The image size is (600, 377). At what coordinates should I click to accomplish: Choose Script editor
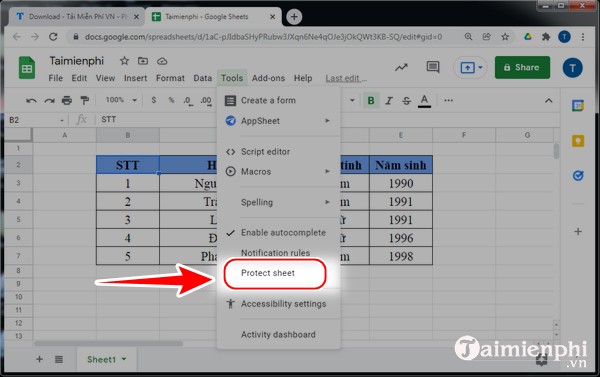coord(279,152)
